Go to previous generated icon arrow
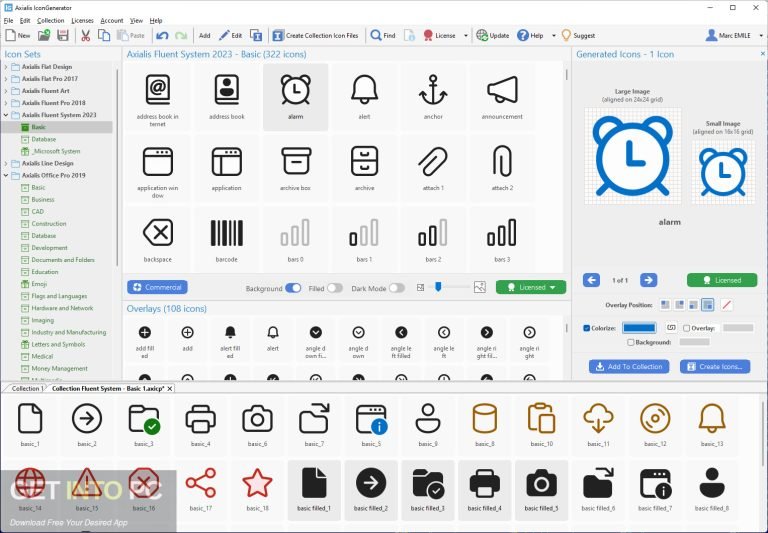768x533 pixels. coord(591,280)
